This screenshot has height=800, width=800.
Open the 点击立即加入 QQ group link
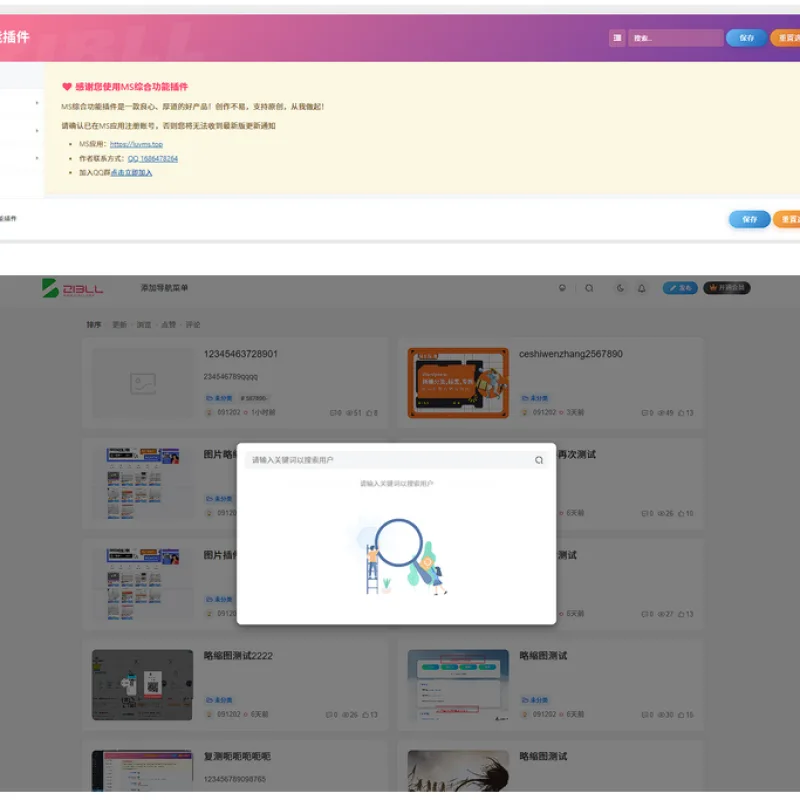point(131,173)
